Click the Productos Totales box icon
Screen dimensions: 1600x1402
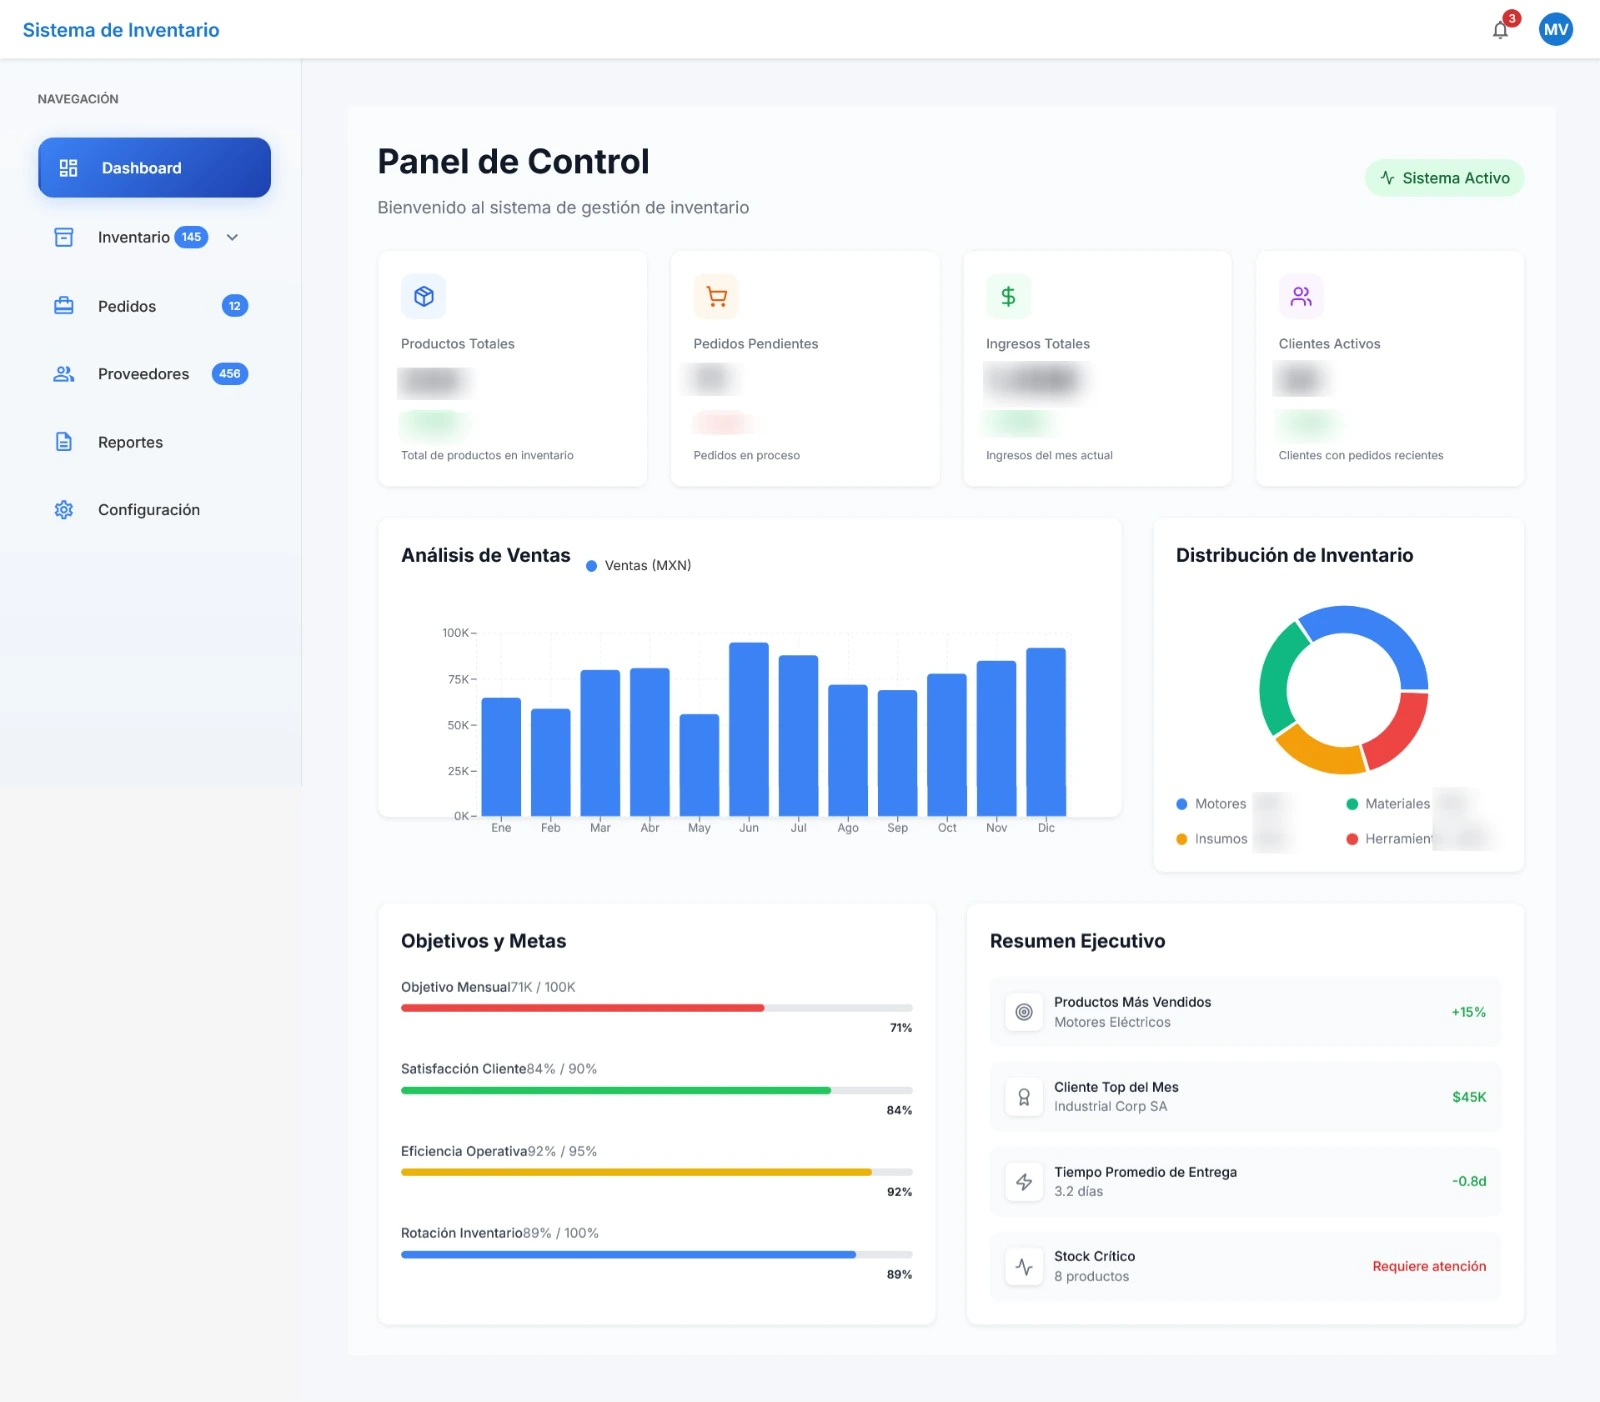423,296
